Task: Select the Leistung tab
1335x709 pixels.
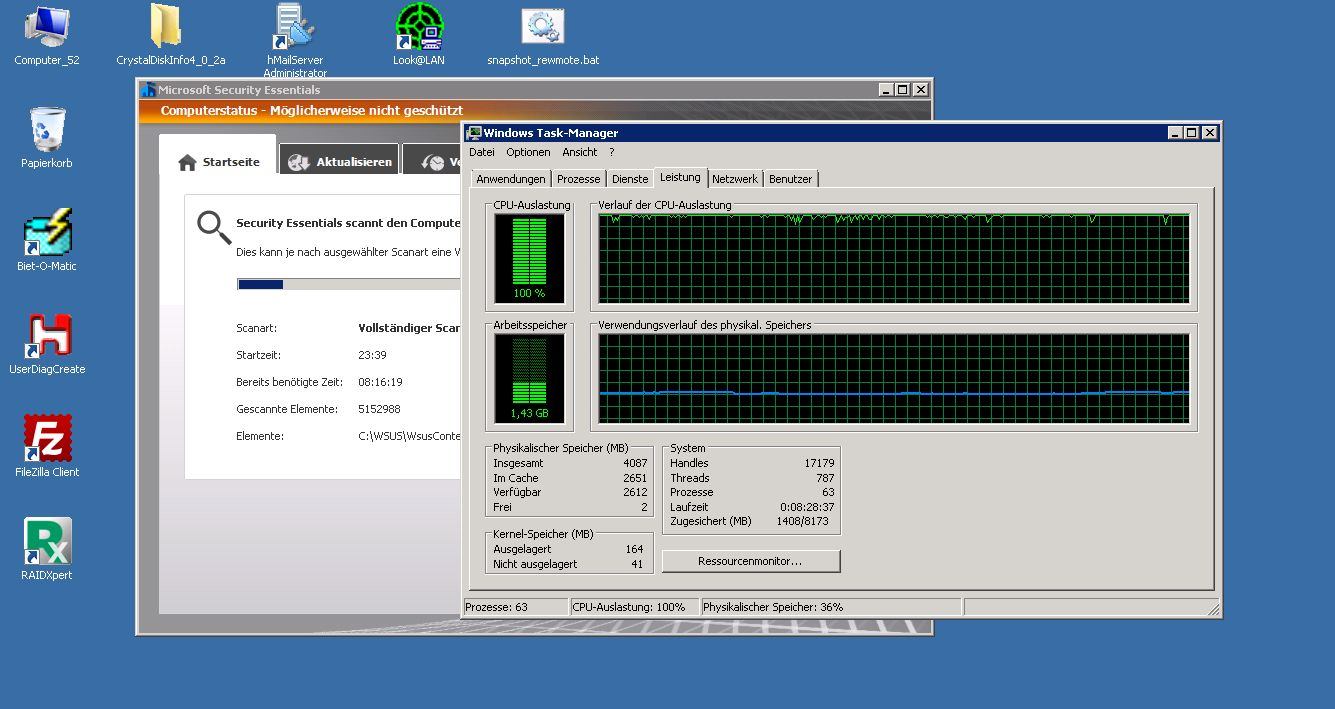Action: (680, 177)
